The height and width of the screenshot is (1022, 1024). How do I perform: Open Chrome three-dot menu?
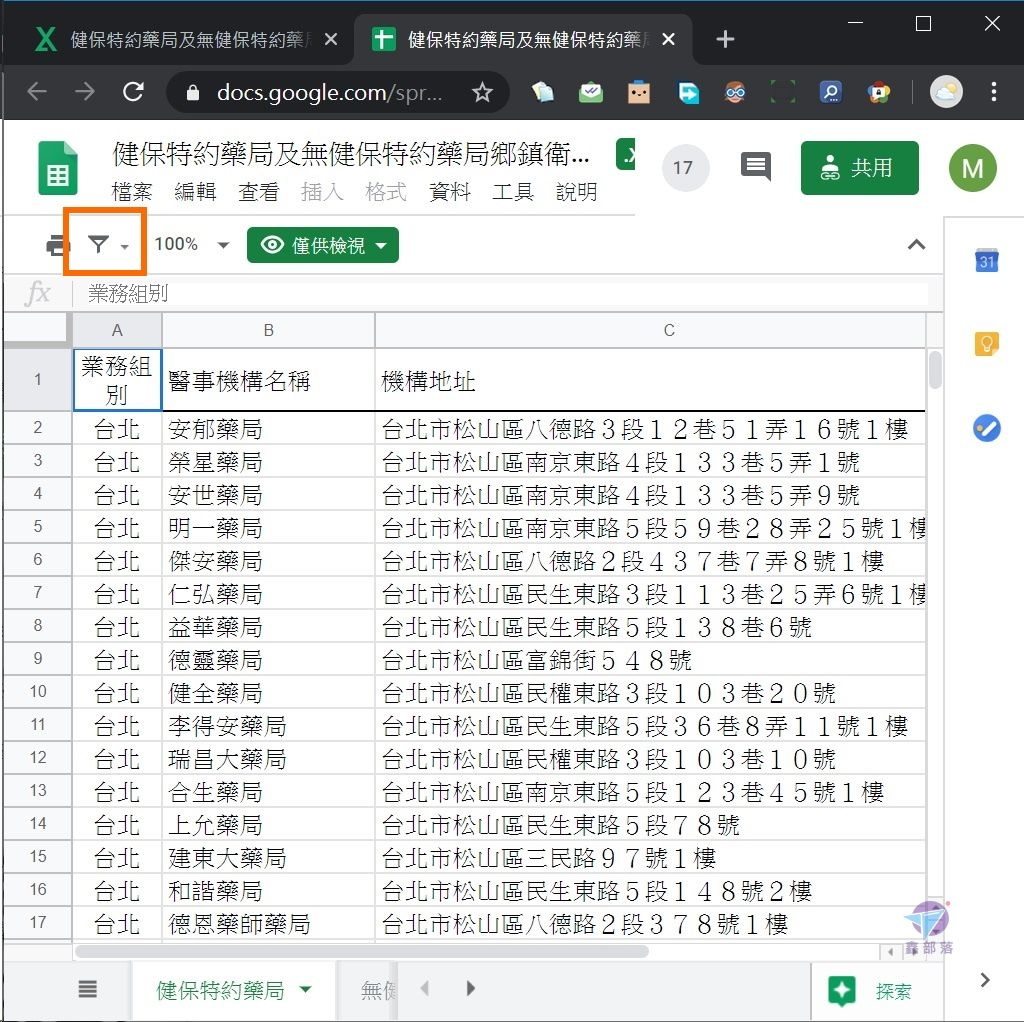993,91
